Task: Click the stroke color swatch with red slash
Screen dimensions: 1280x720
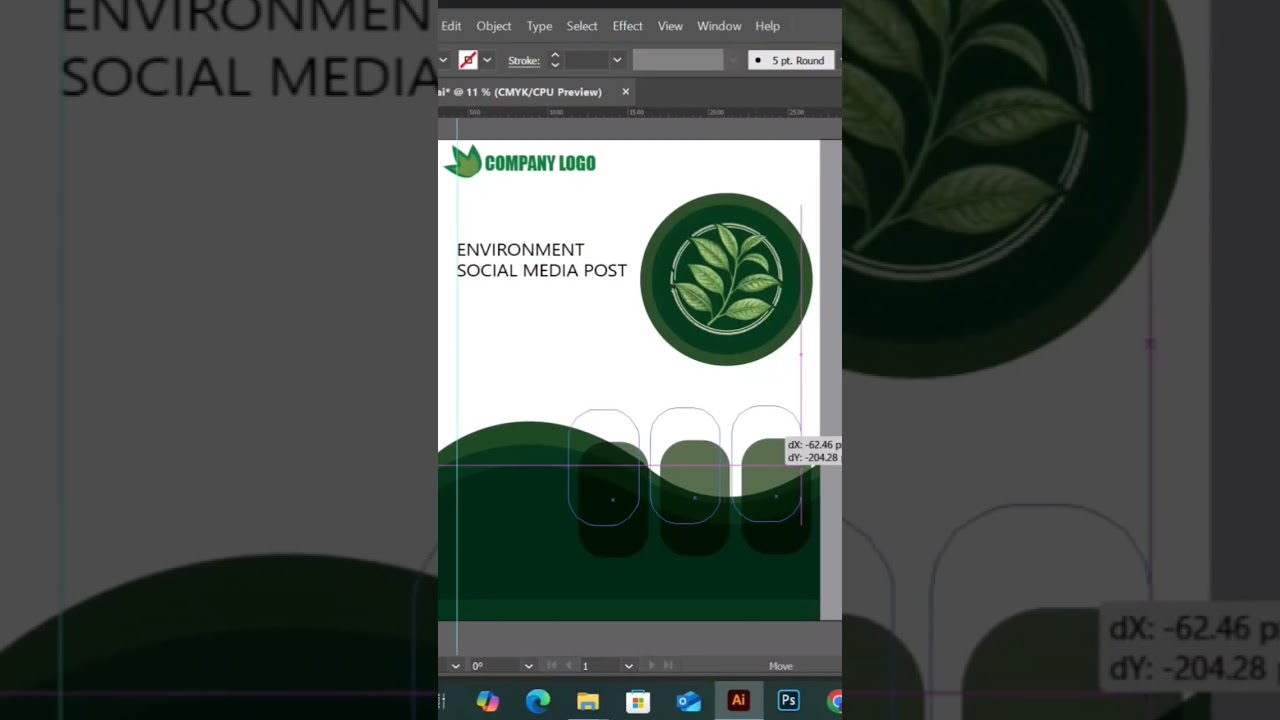Action: 468,60
